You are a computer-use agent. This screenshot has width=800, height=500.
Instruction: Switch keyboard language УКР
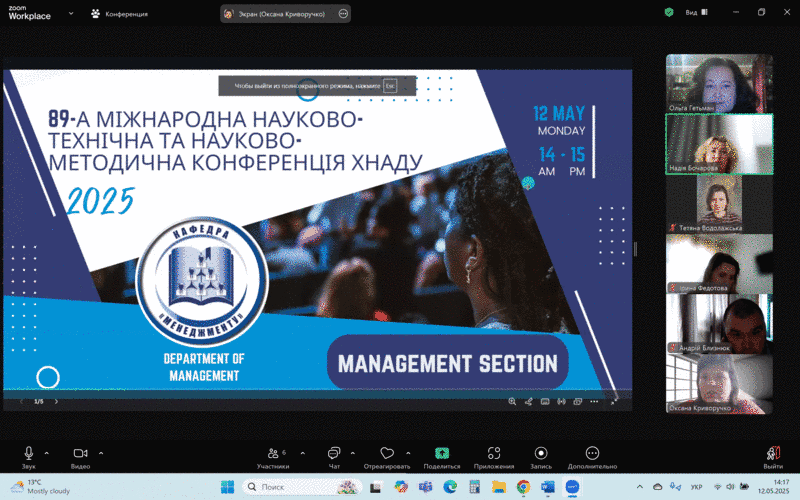[x=696, y=487]
